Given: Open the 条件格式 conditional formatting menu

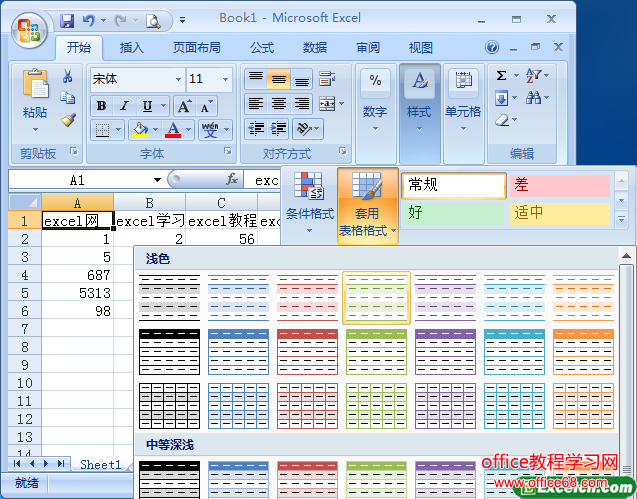Looking at the screenshot, I should pos(310,202).
